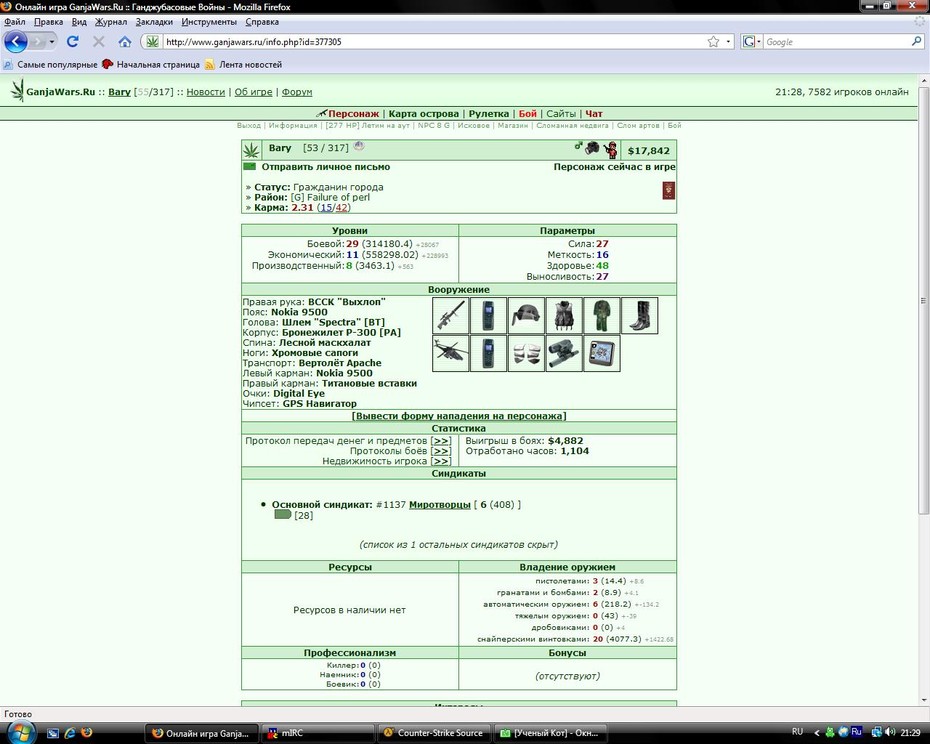Go to the Персонаж section

353,114
